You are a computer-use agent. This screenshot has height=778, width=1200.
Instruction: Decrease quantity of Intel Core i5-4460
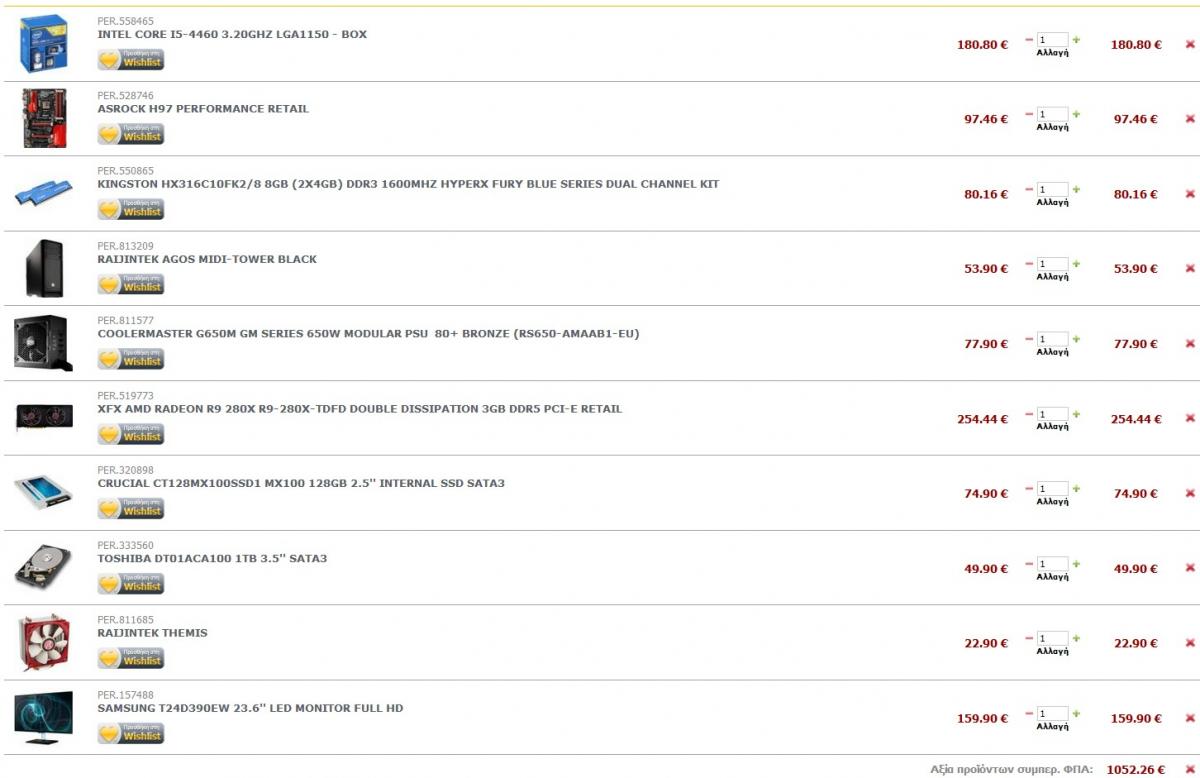1029,40
